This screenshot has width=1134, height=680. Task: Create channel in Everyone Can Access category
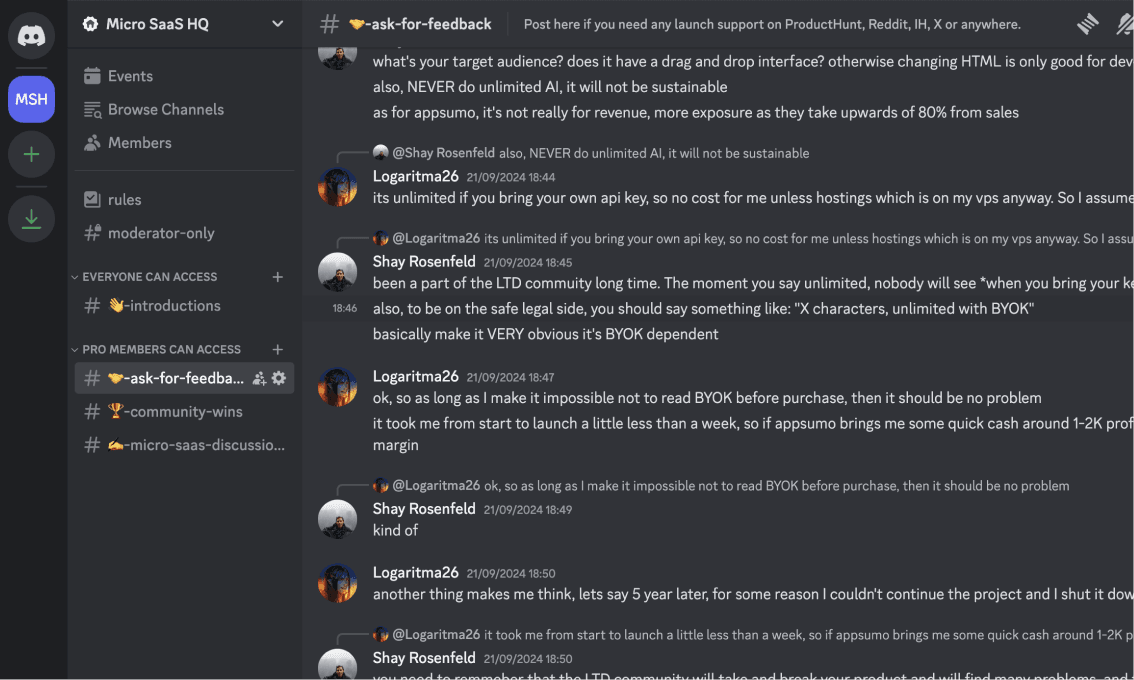tap(278, 277)
